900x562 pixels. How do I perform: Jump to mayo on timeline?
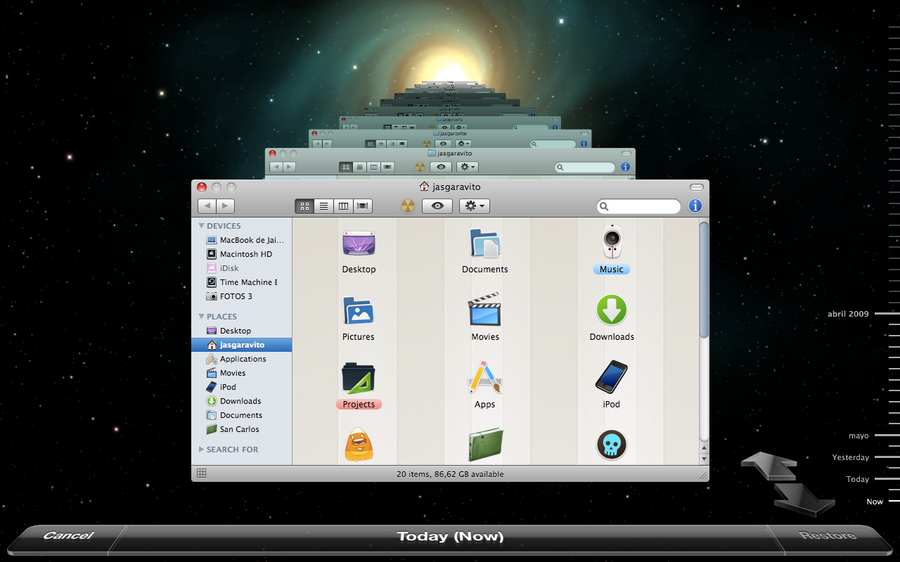[x=858, y=436]
